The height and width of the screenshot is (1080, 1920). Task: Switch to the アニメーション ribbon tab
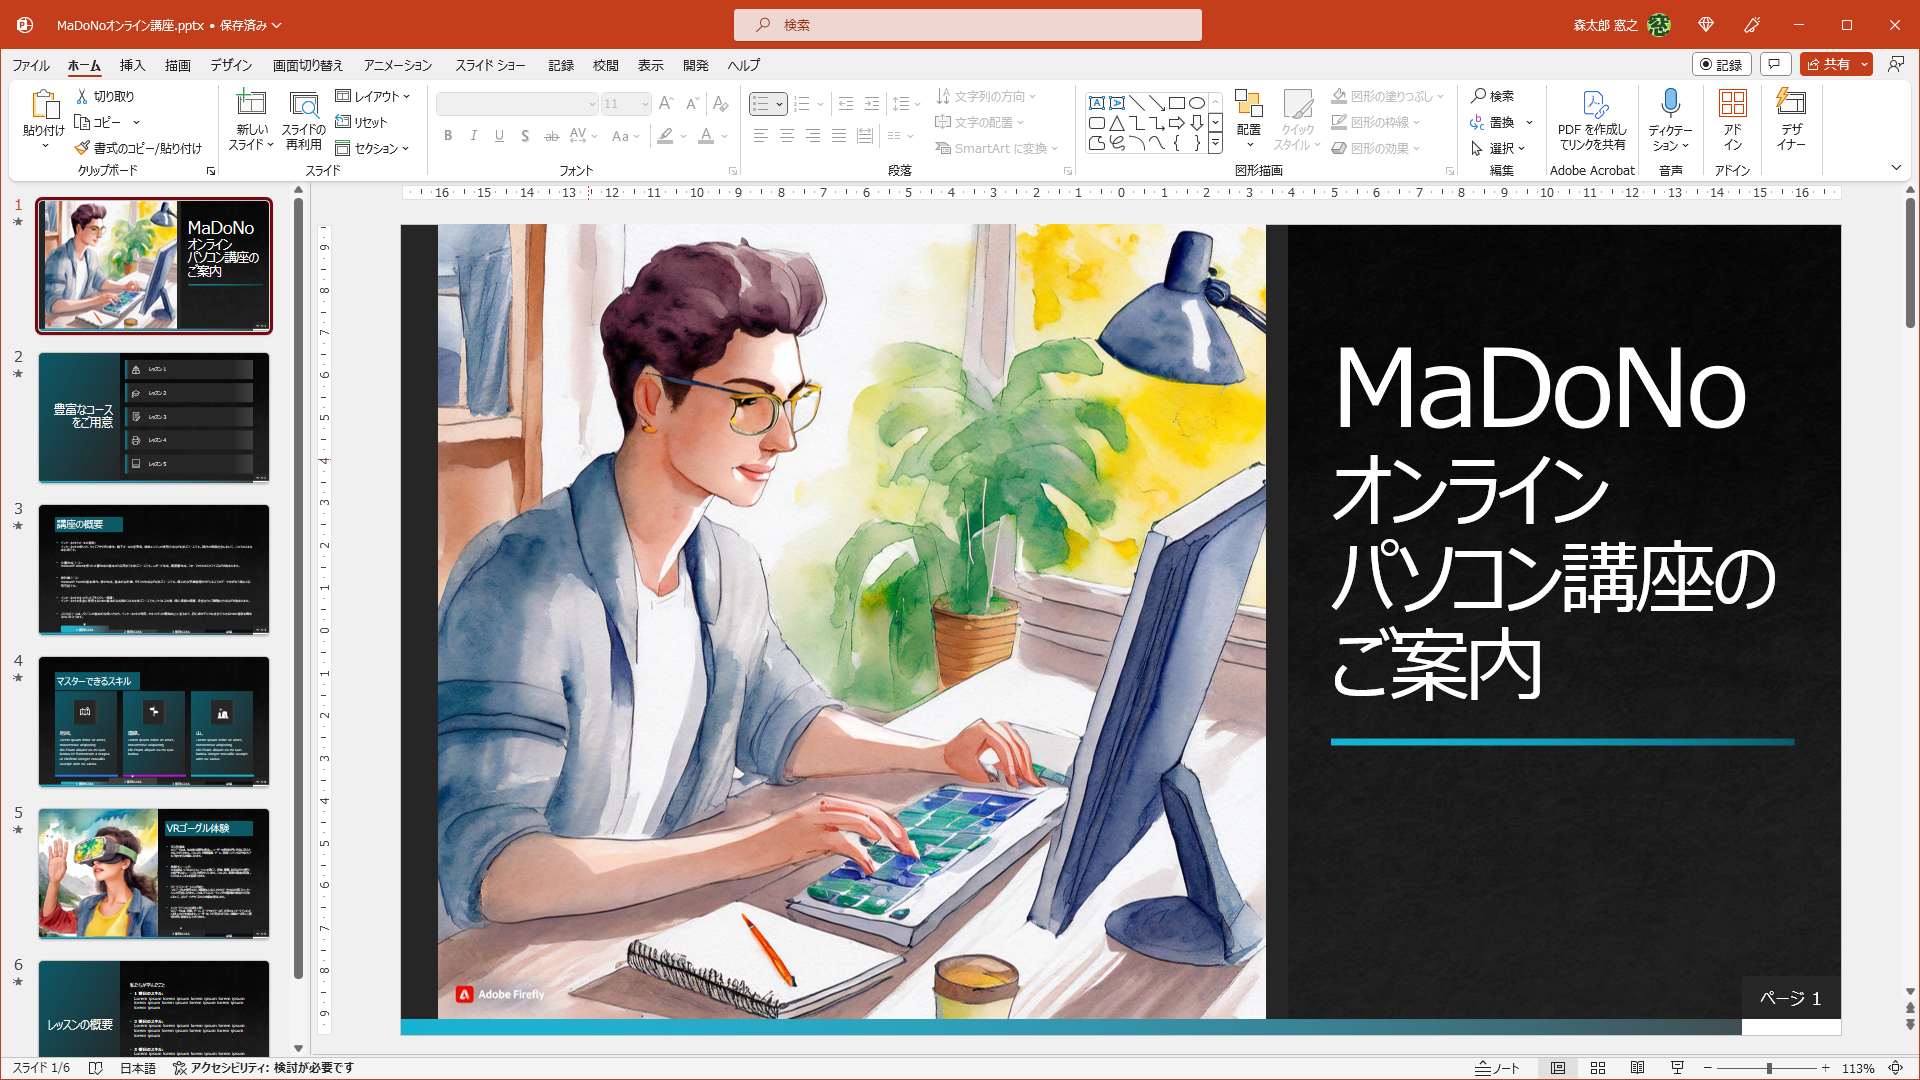tap(396, 64)
